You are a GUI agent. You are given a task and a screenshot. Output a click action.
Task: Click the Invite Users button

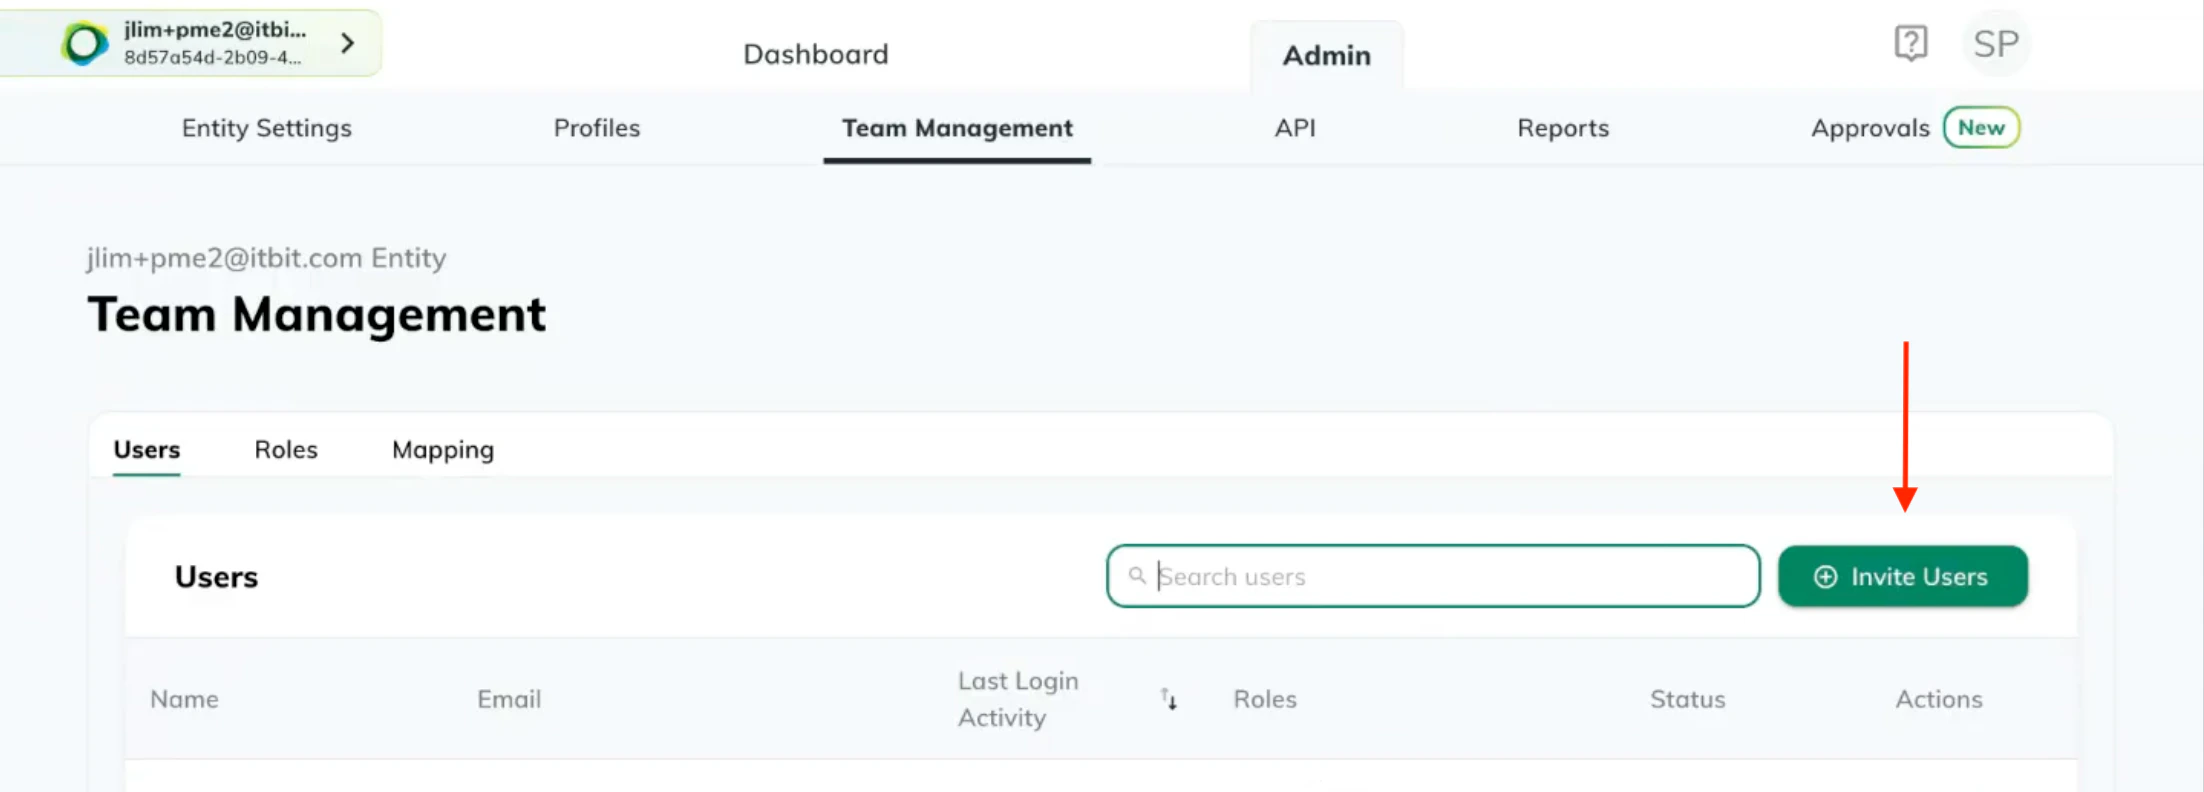click(1903, 576)
